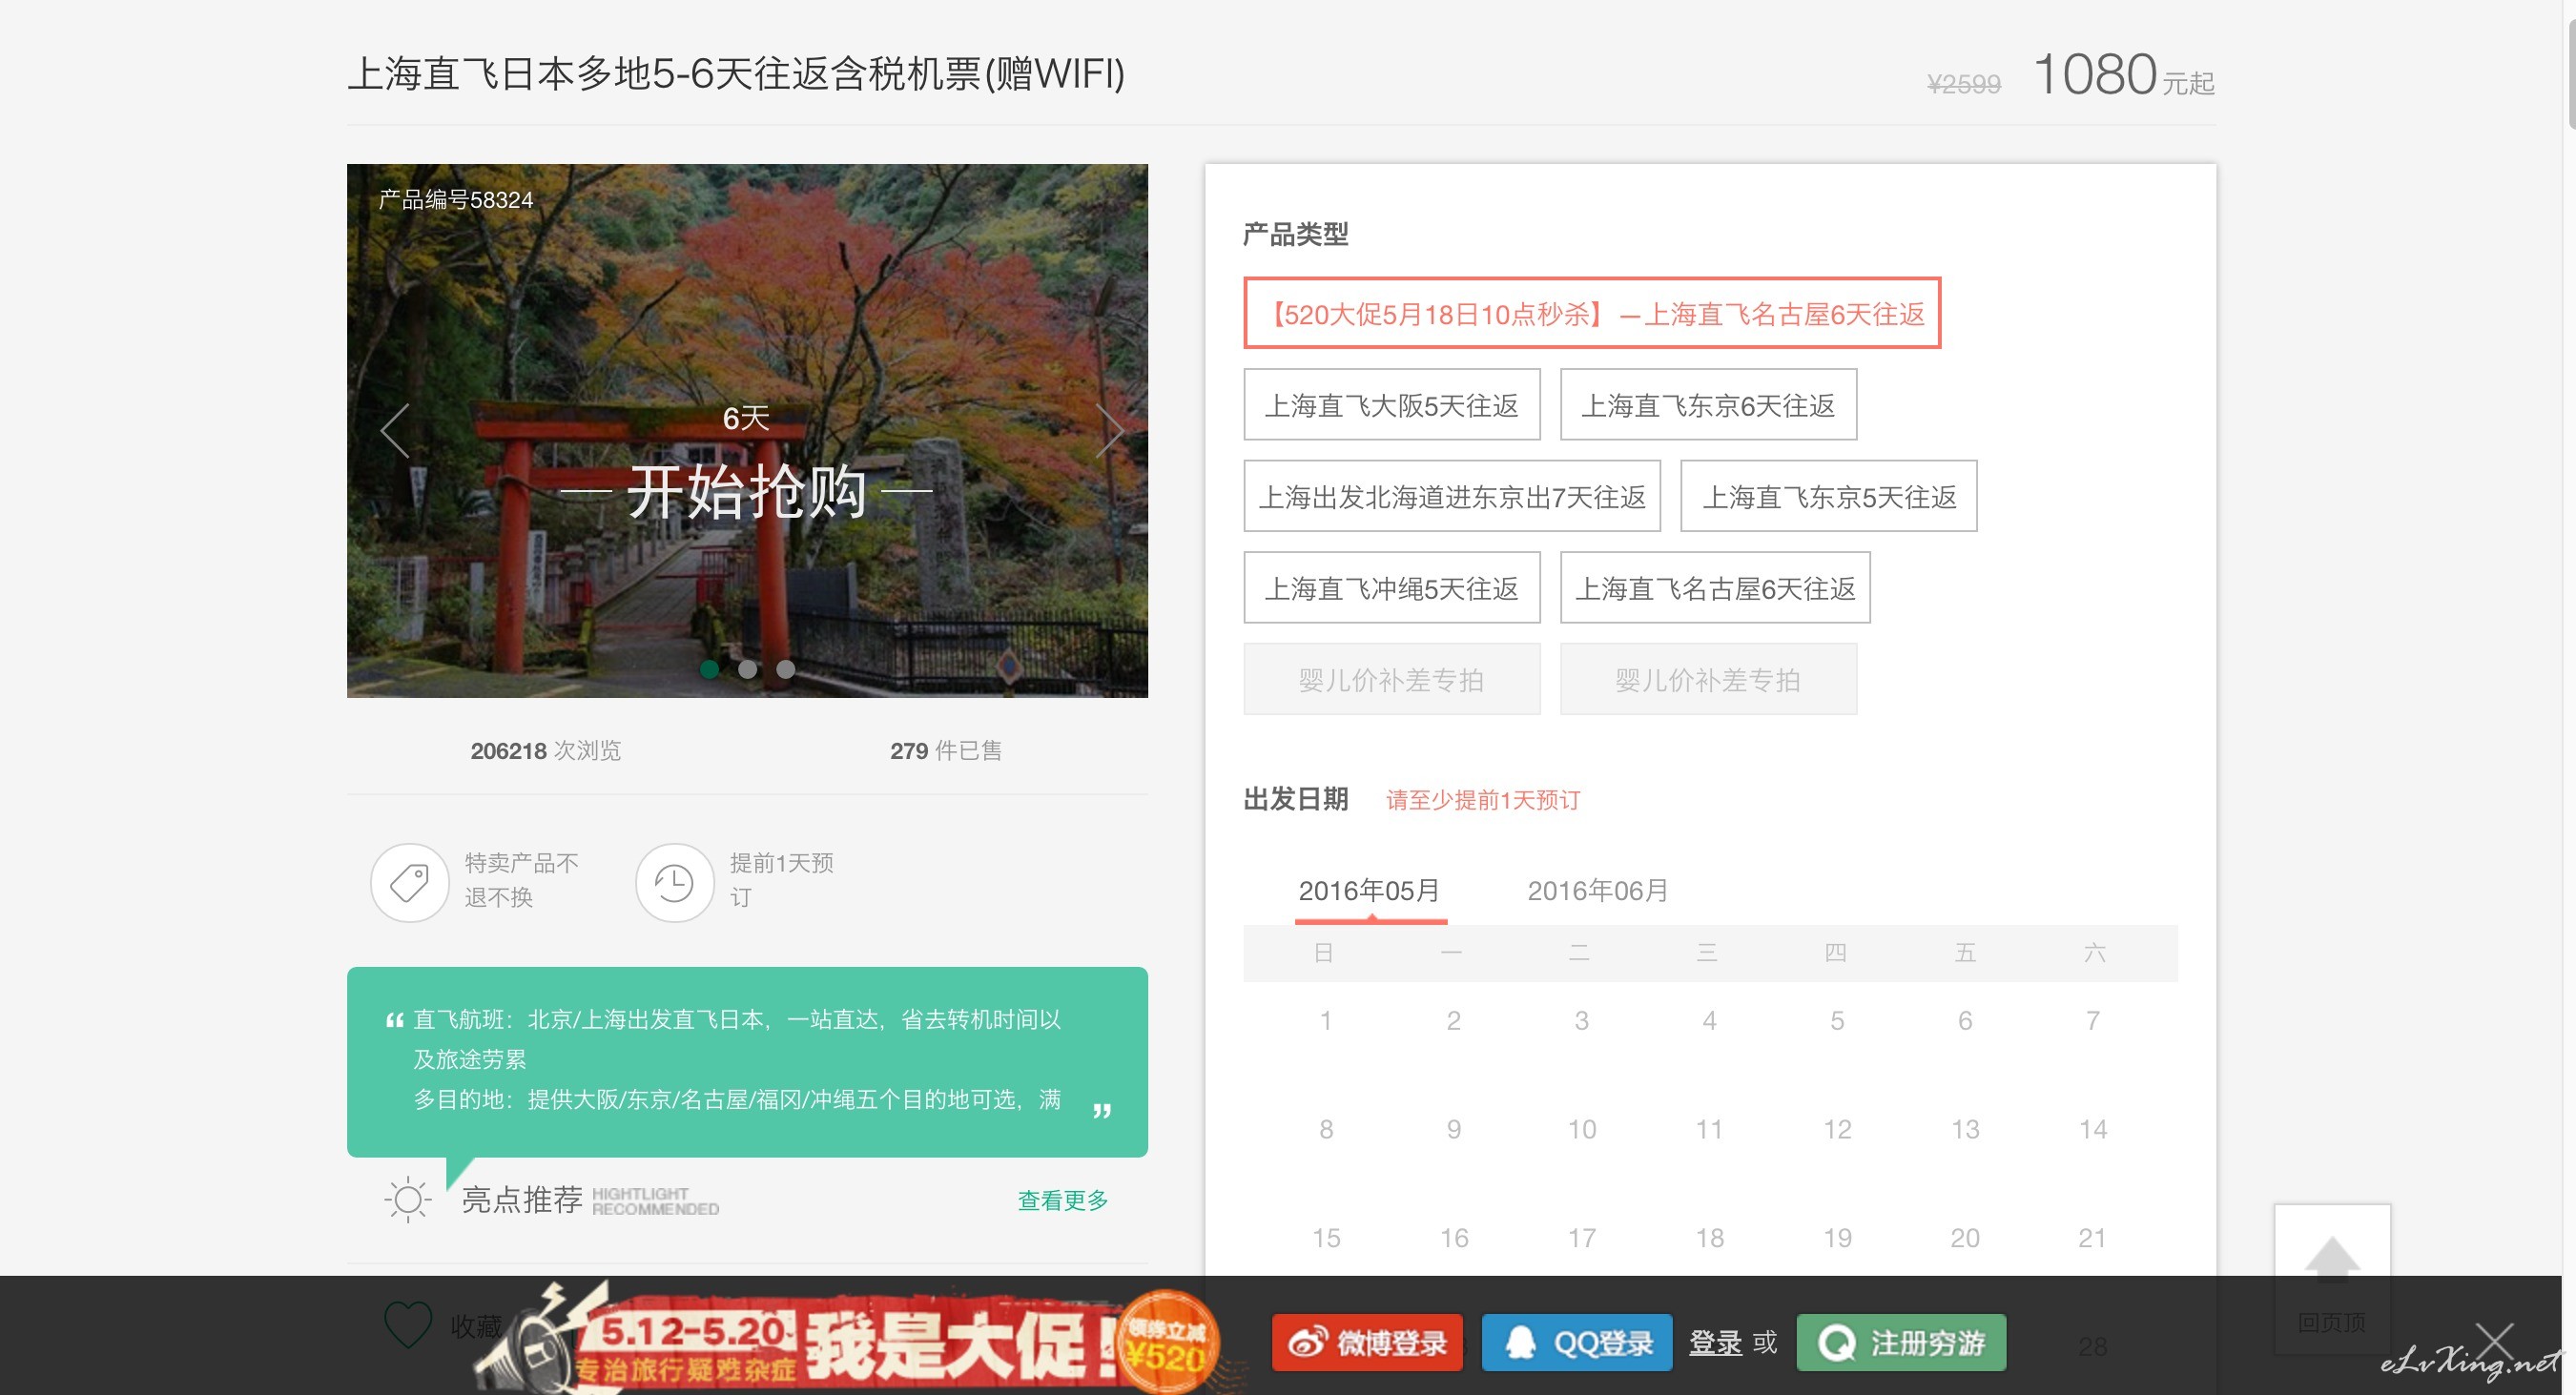Click the 登录 link
Image resolution: width=2576 pixels, height=1395 pixels.
[x=1715, y=1342]
